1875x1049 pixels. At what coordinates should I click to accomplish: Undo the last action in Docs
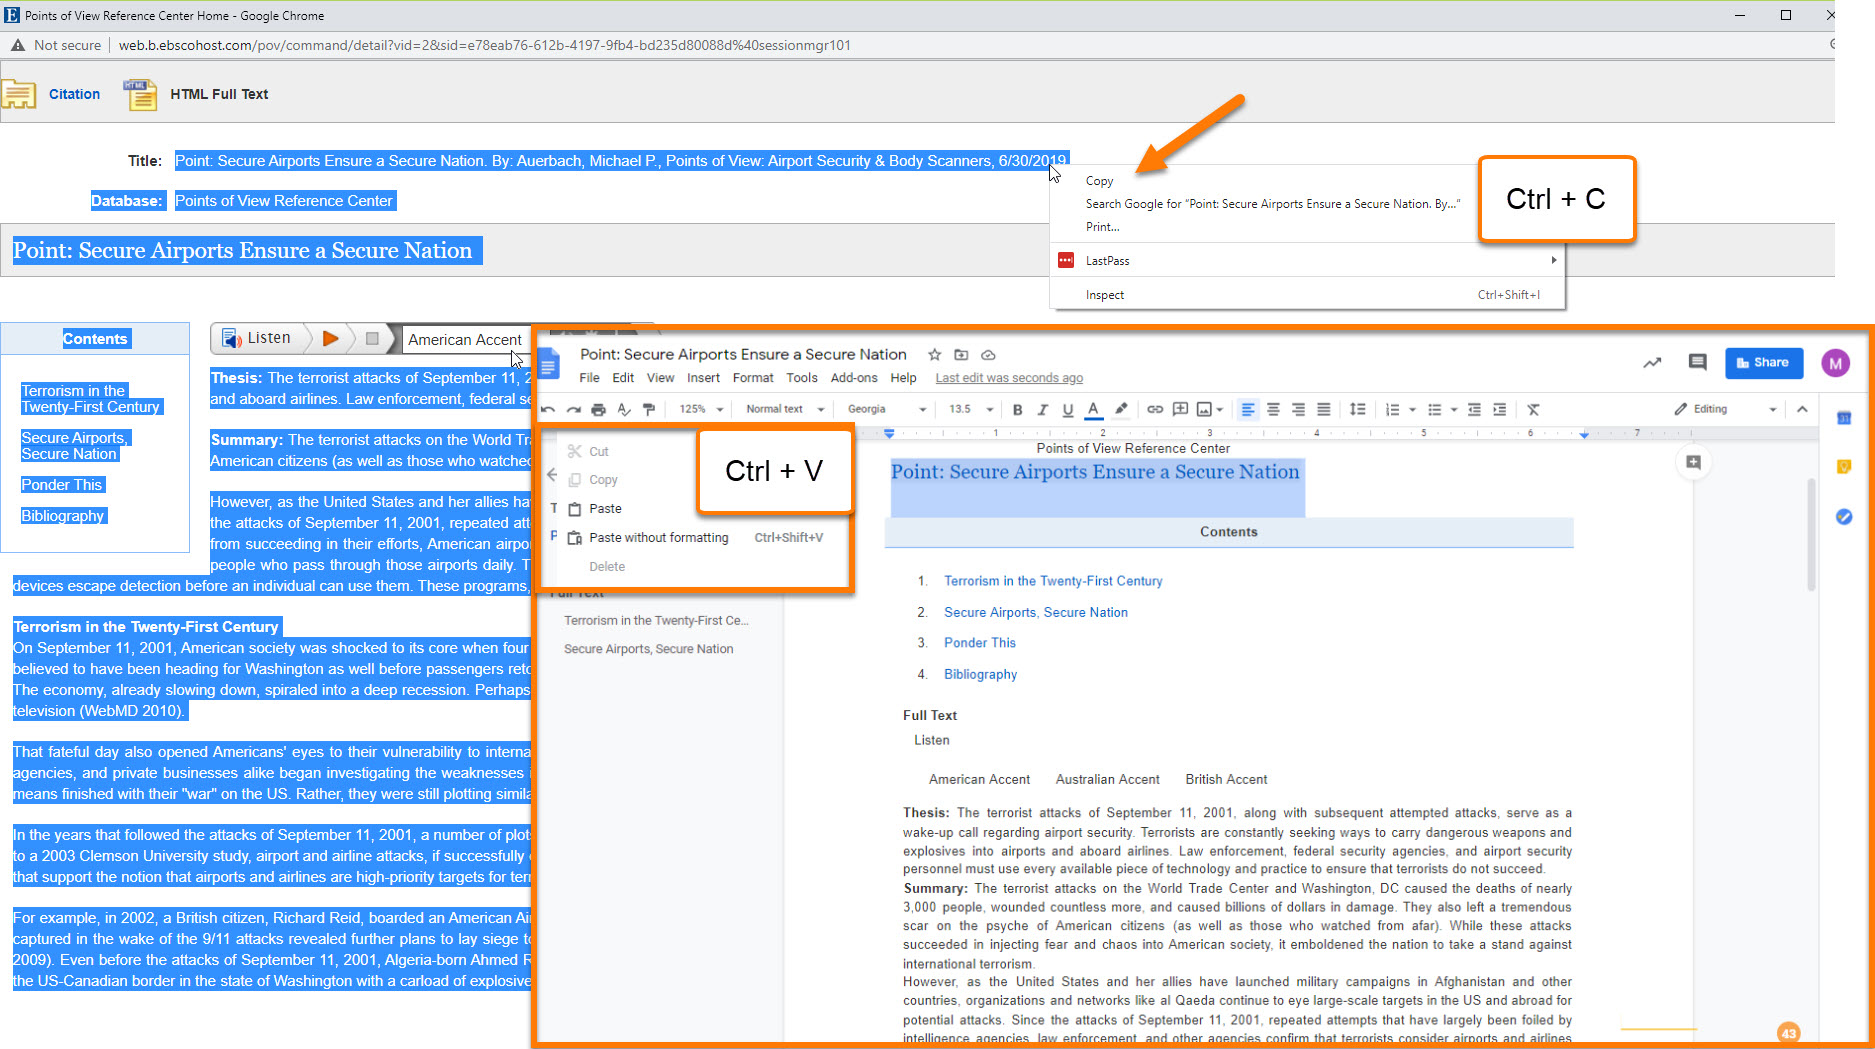tap(548, 409)
